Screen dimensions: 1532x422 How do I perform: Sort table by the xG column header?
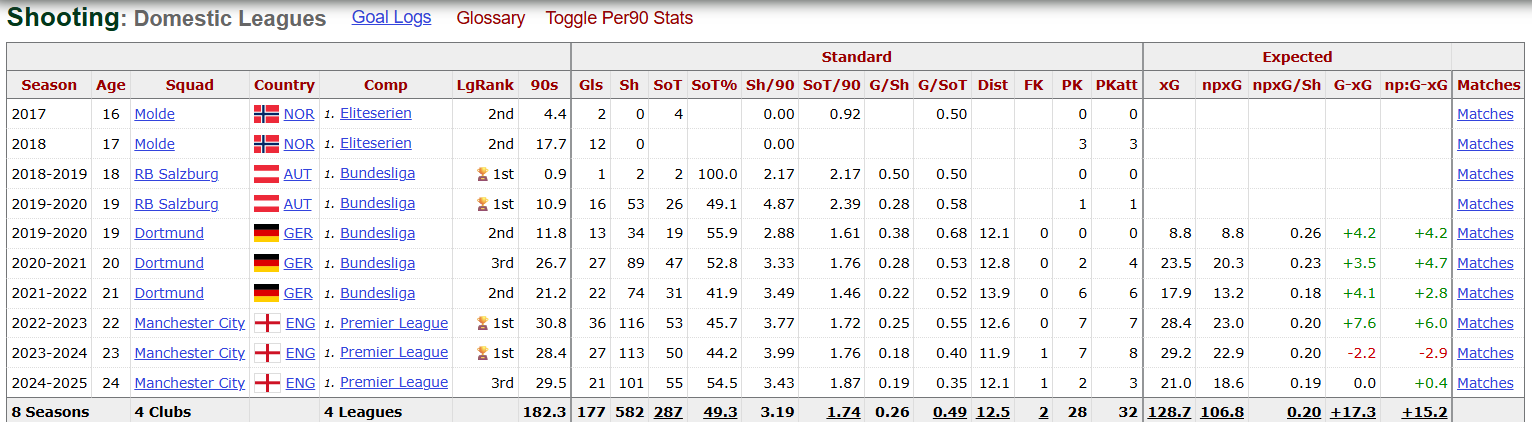pyautogui.click(x=1169, y=85)
